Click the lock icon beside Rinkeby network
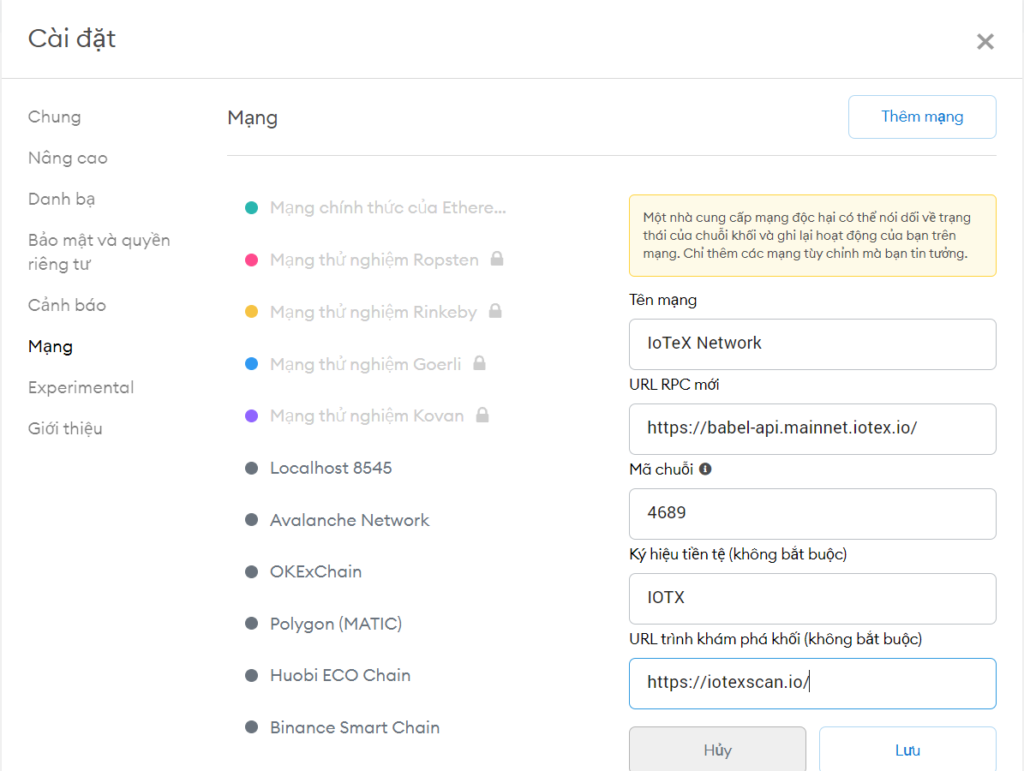Viewport: 1024px width, 771px height. (x=495, y=311)
